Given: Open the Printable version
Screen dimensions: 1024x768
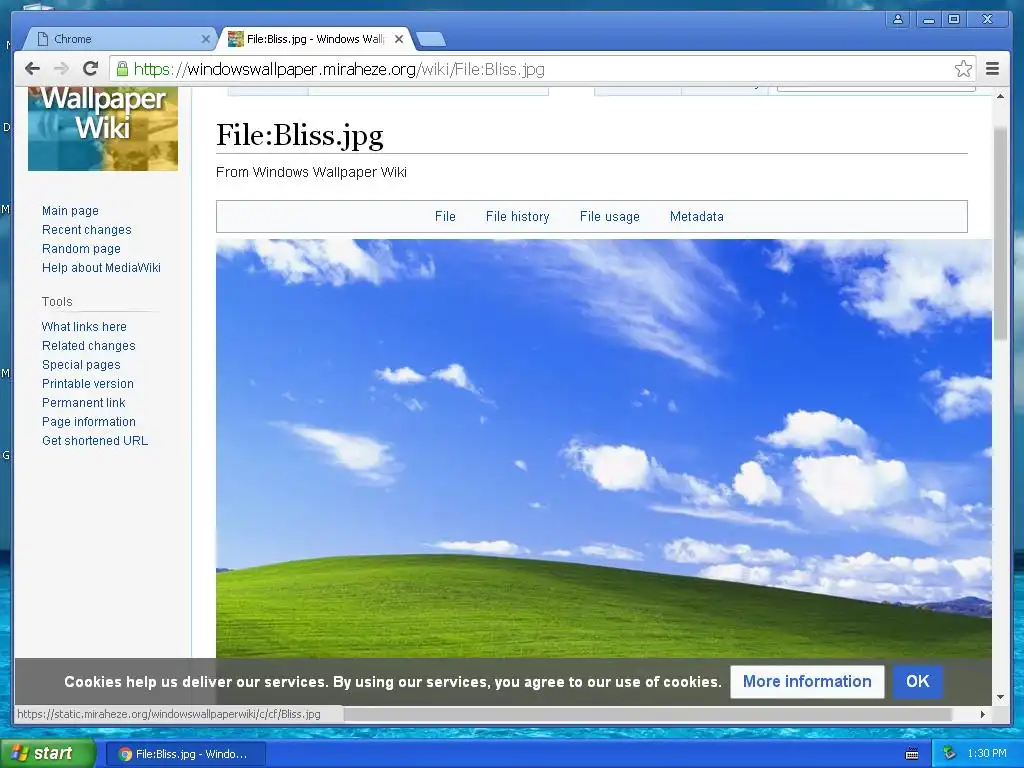Looking at the screenshot, I should [88, 383].
